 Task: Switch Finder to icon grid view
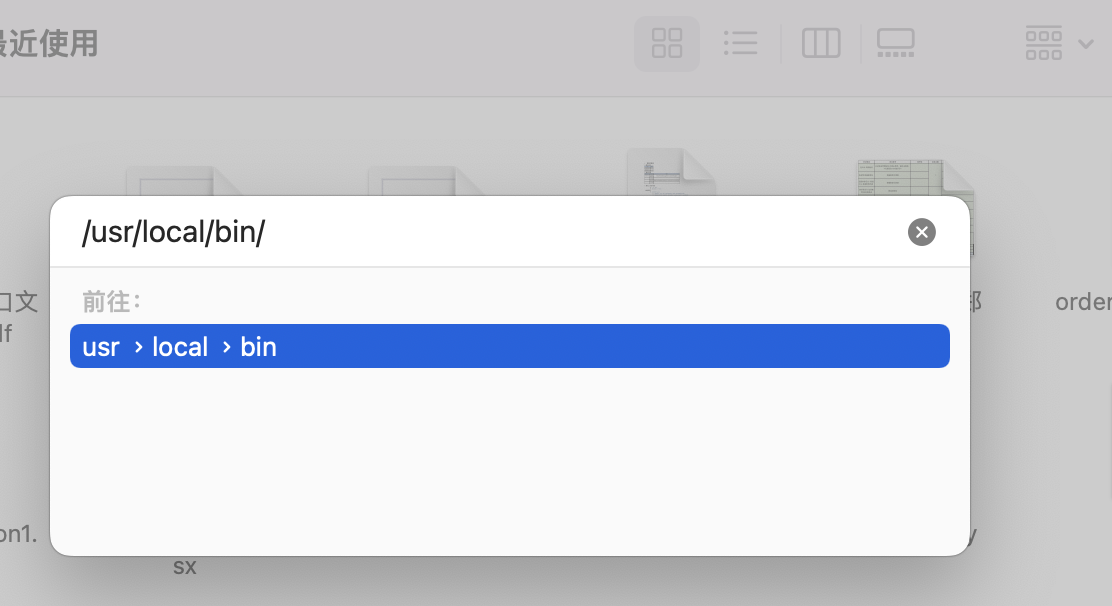[x=667, y=43]
